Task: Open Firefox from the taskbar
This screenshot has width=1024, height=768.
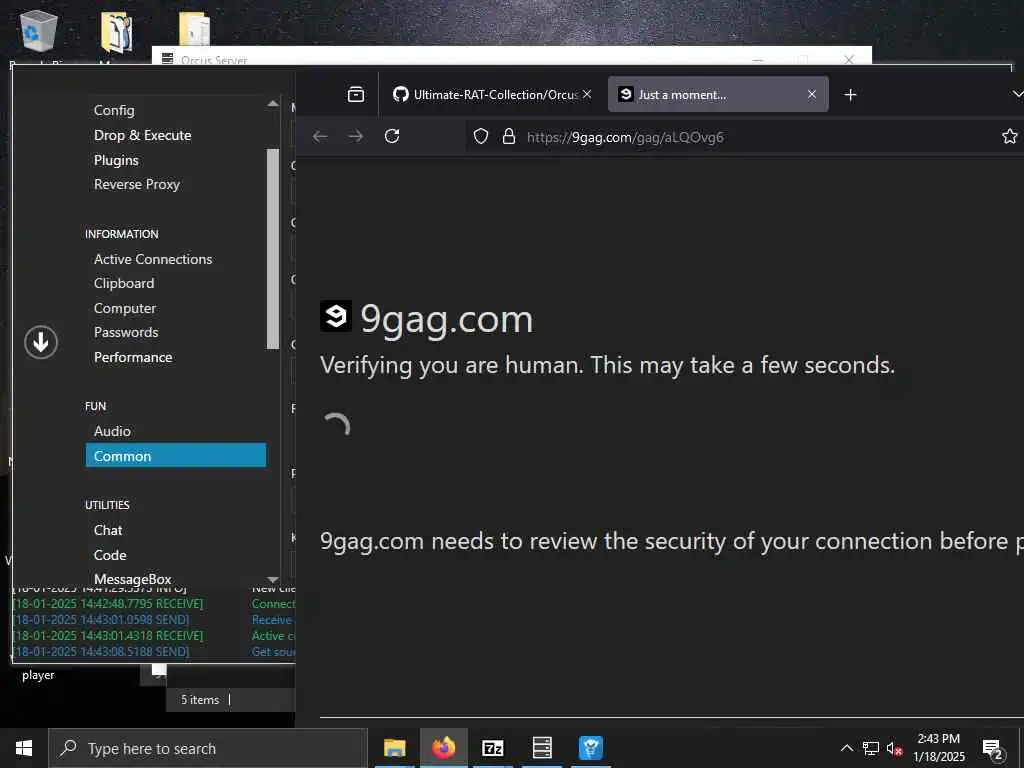Action: (x=443, y=748)
